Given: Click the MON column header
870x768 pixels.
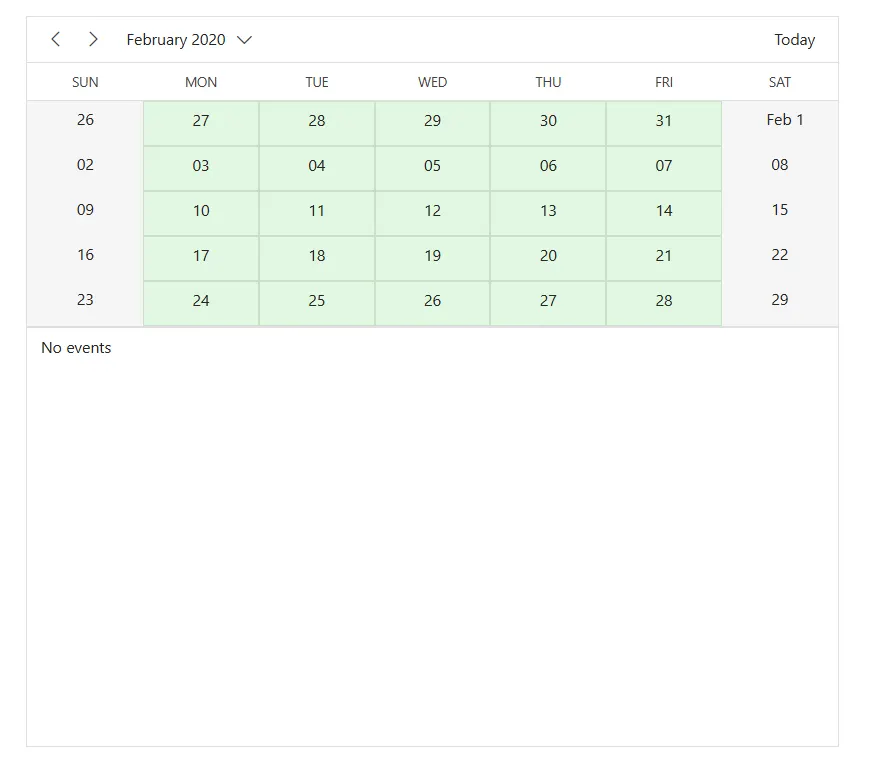Looking at the screenshot, I should click(201, 82).
